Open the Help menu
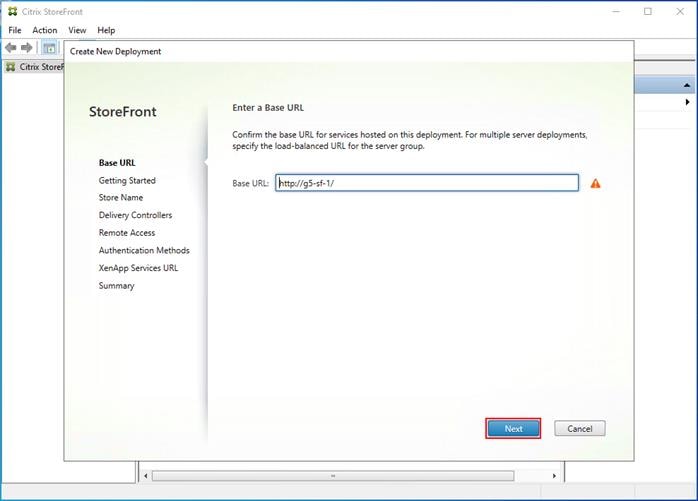The image size is (698, 501). click(x=106, y=30)
